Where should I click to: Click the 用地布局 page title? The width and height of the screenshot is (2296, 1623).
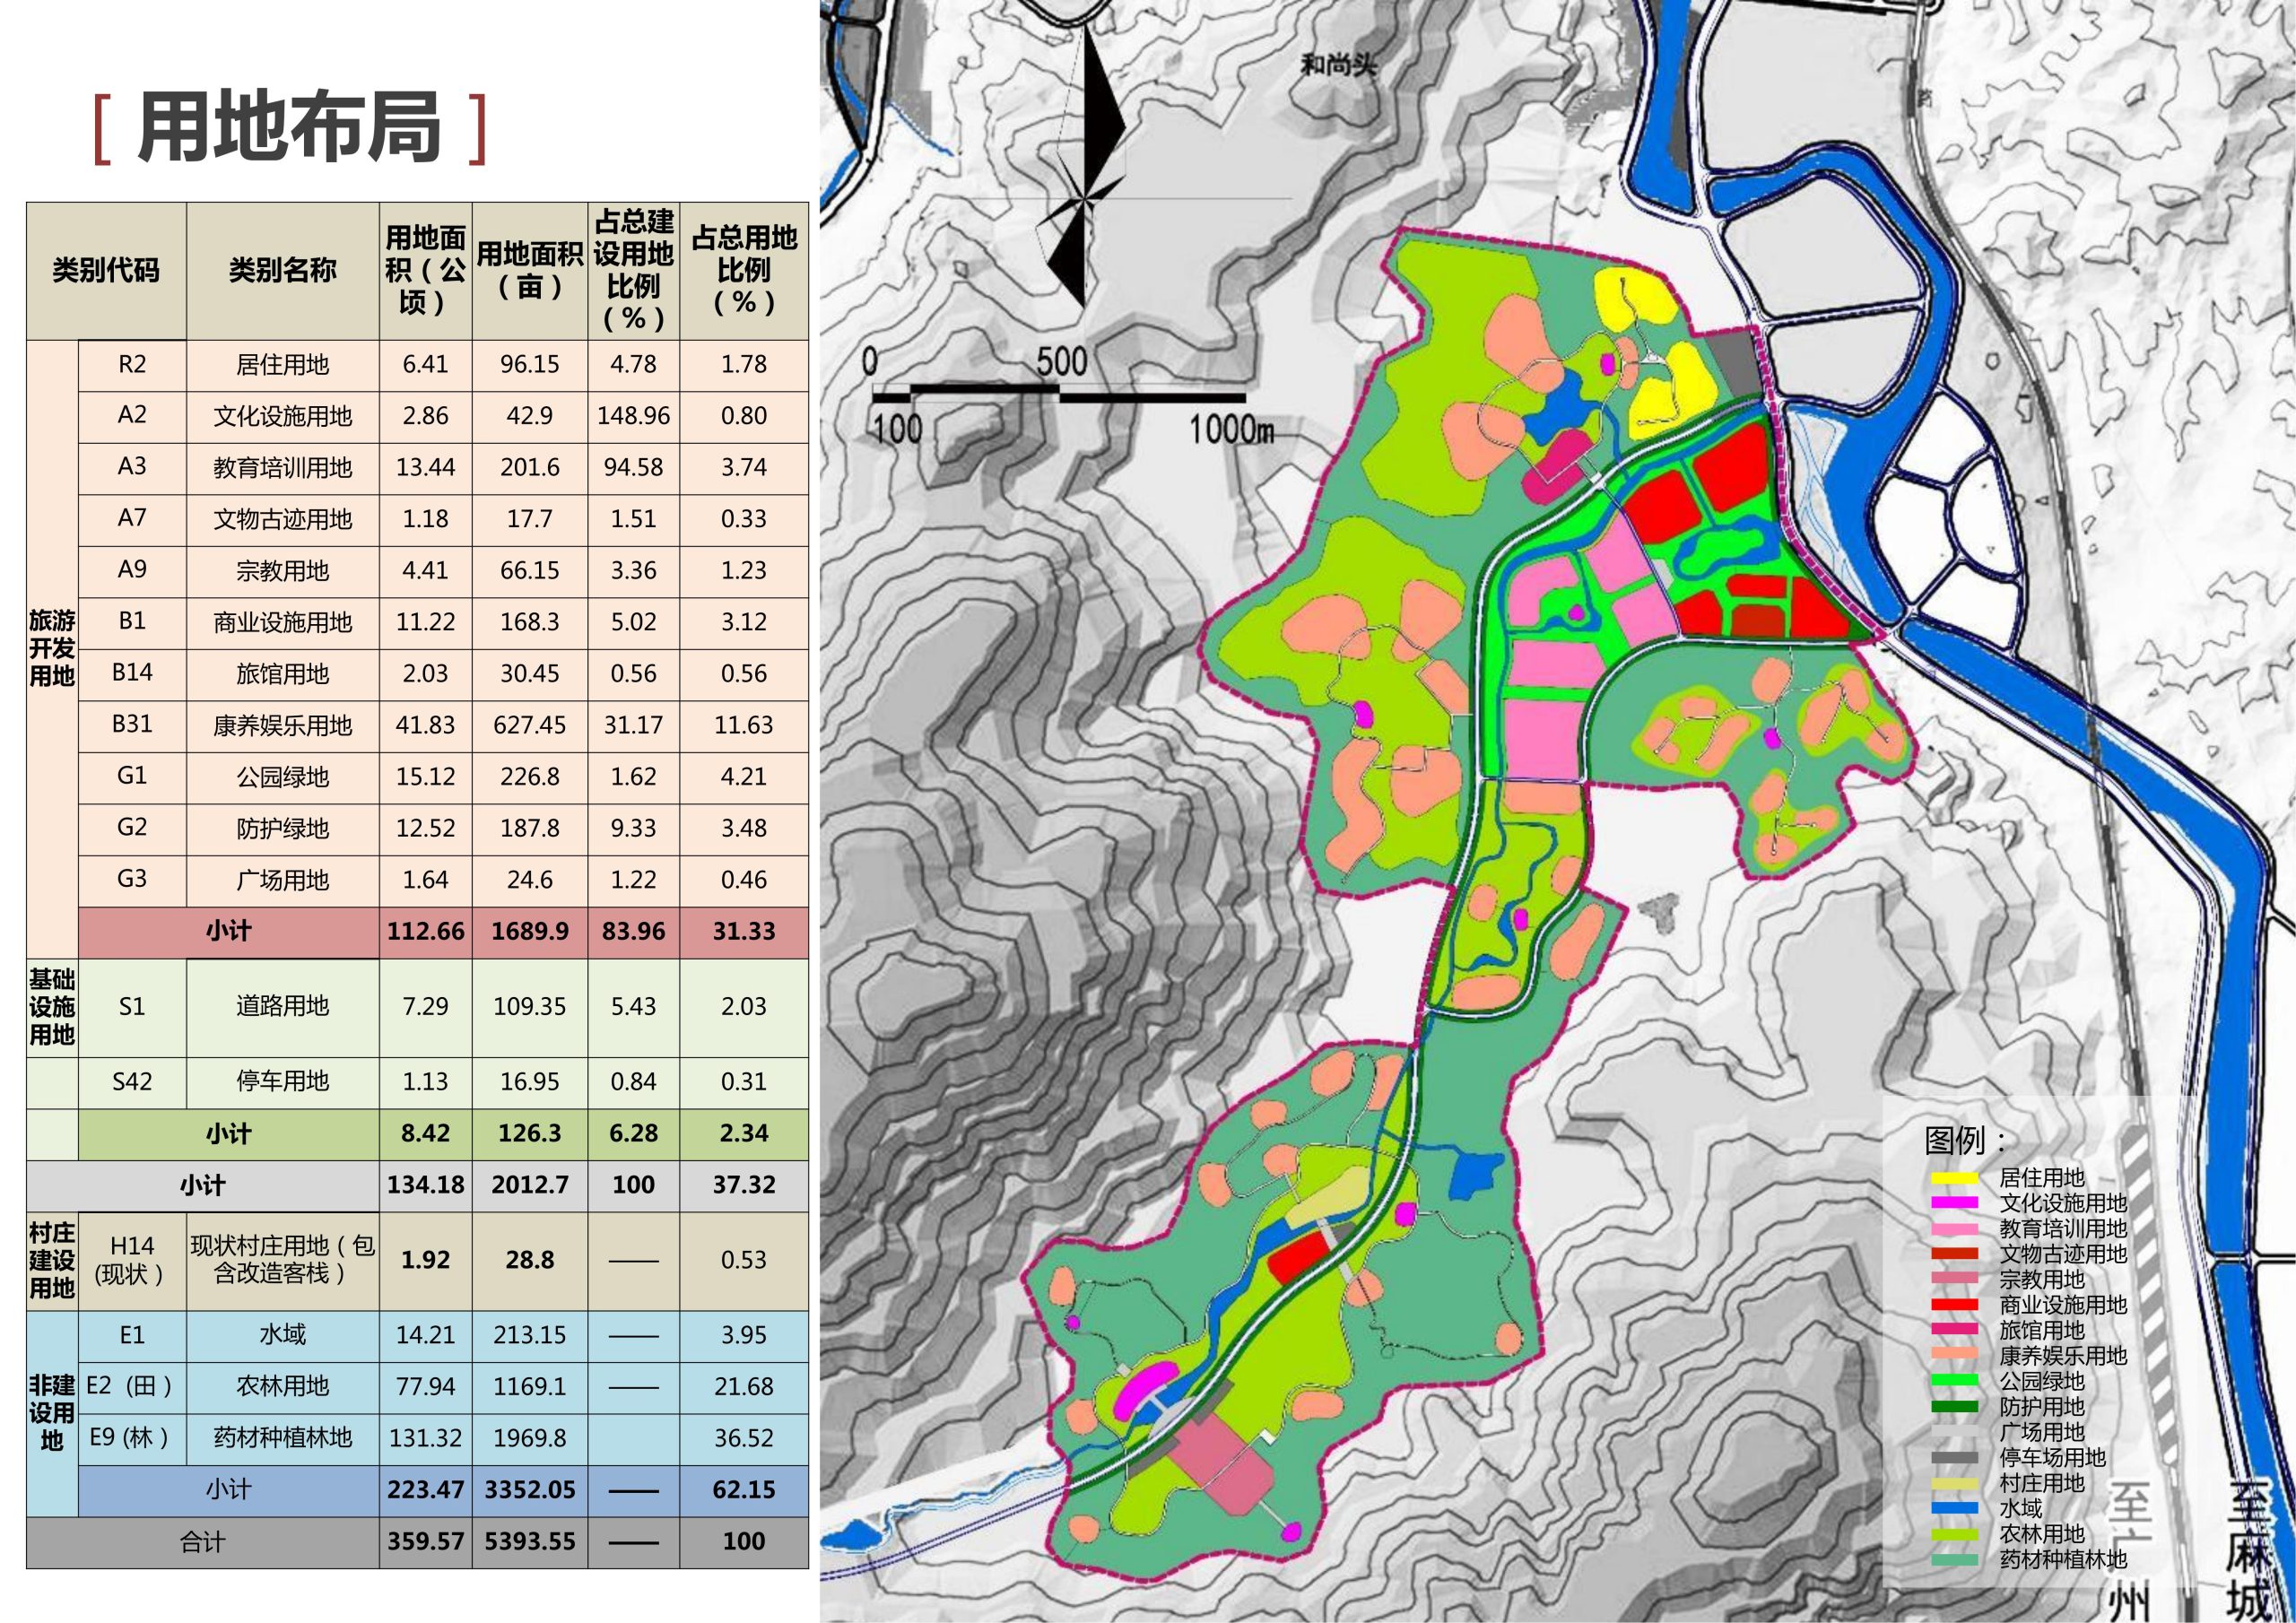pyautogui.click(x=290, y=128)
